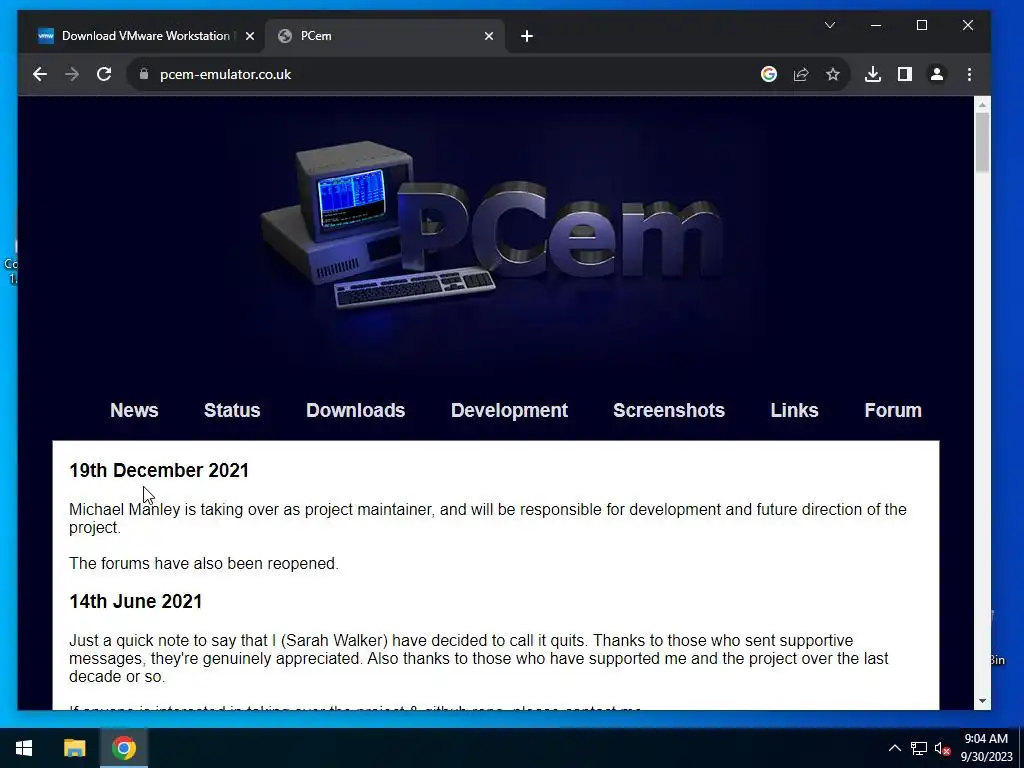Click the address bar URL pcem-emulator.co.uk

[225, 74]
